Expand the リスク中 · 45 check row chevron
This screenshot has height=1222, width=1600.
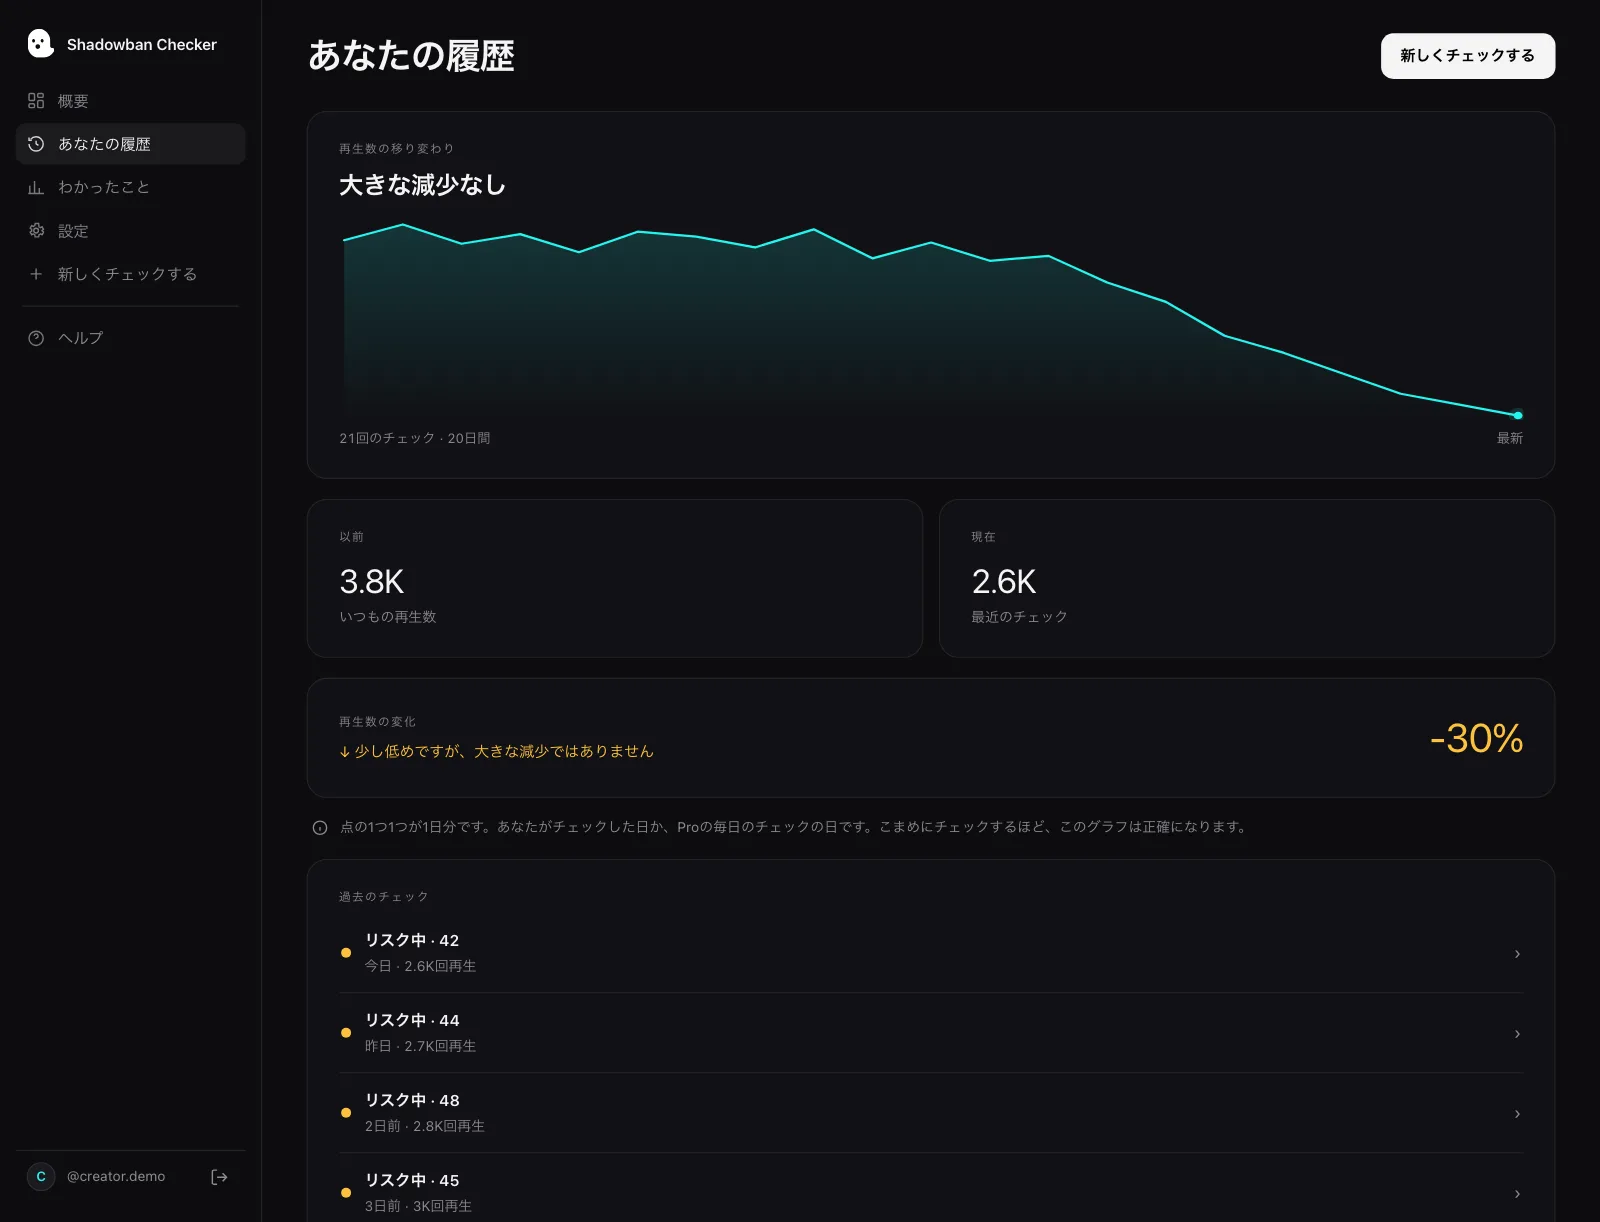[1517, 1194]
